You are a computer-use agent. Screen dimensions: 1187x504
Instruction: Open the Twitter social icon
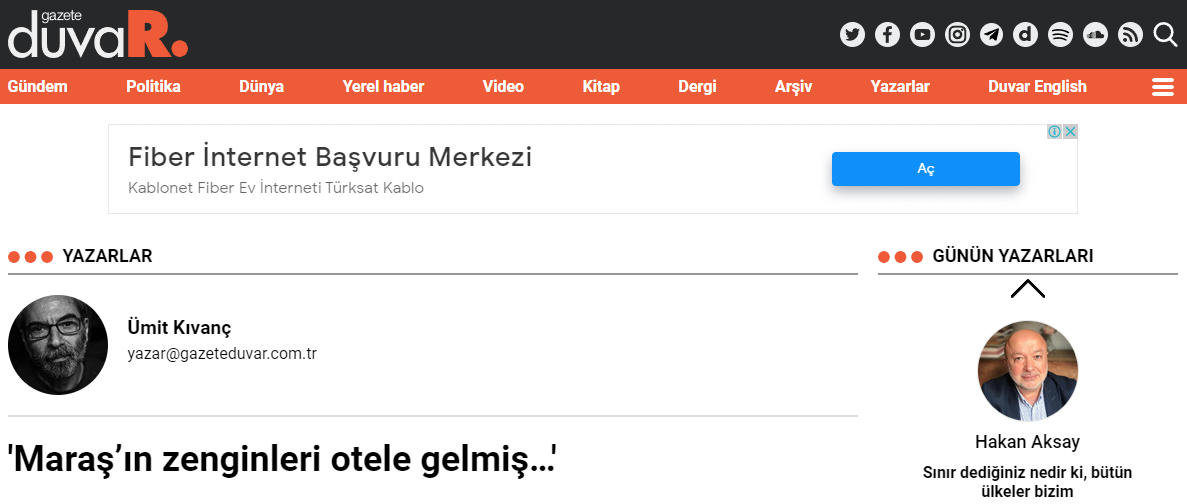[x=852, y=35]
